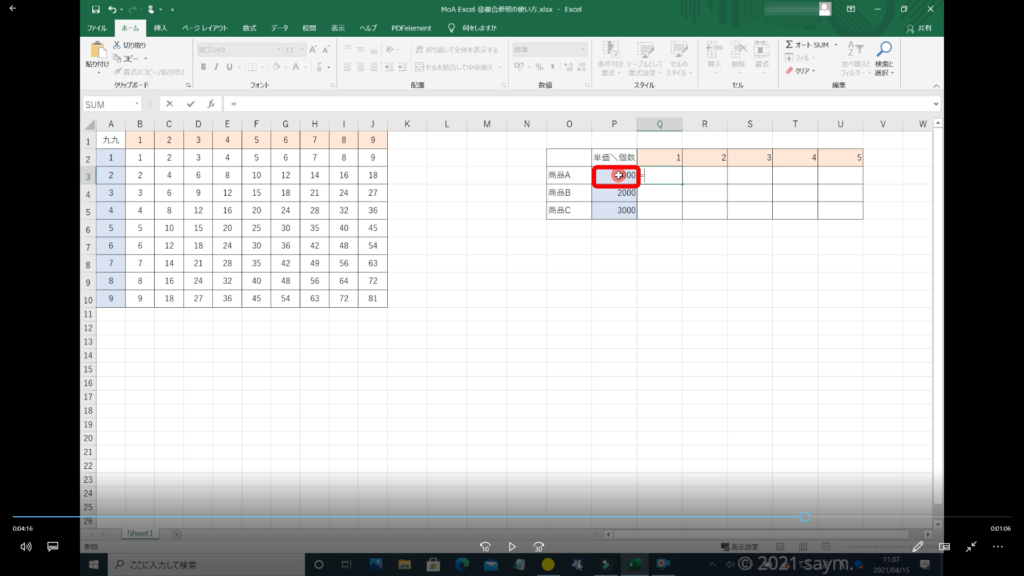Confirm formula entry with checkmark icon

[190, 104]
